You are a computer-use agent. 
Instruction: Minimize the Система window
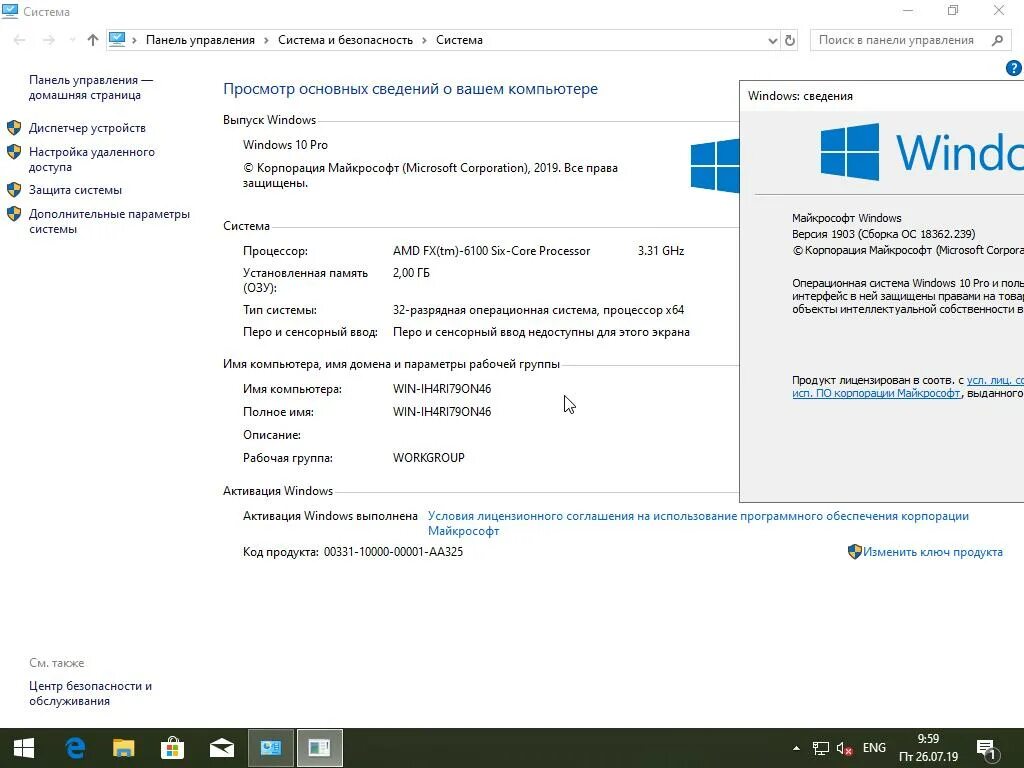(908, 10)
